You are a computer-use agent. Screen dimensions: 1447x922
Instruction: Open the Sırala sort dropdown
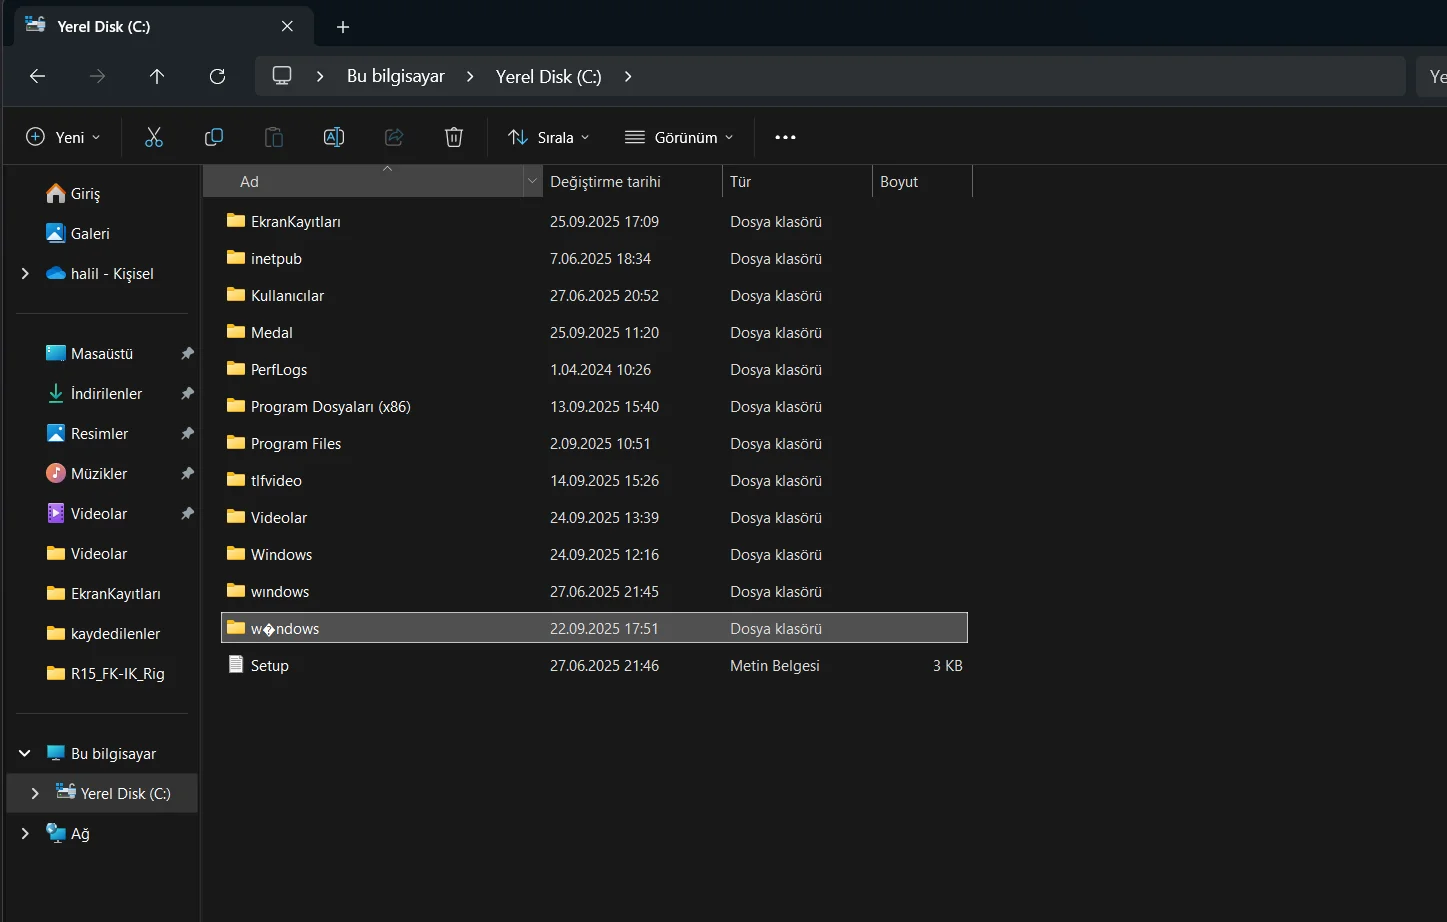tap(549, 137)
